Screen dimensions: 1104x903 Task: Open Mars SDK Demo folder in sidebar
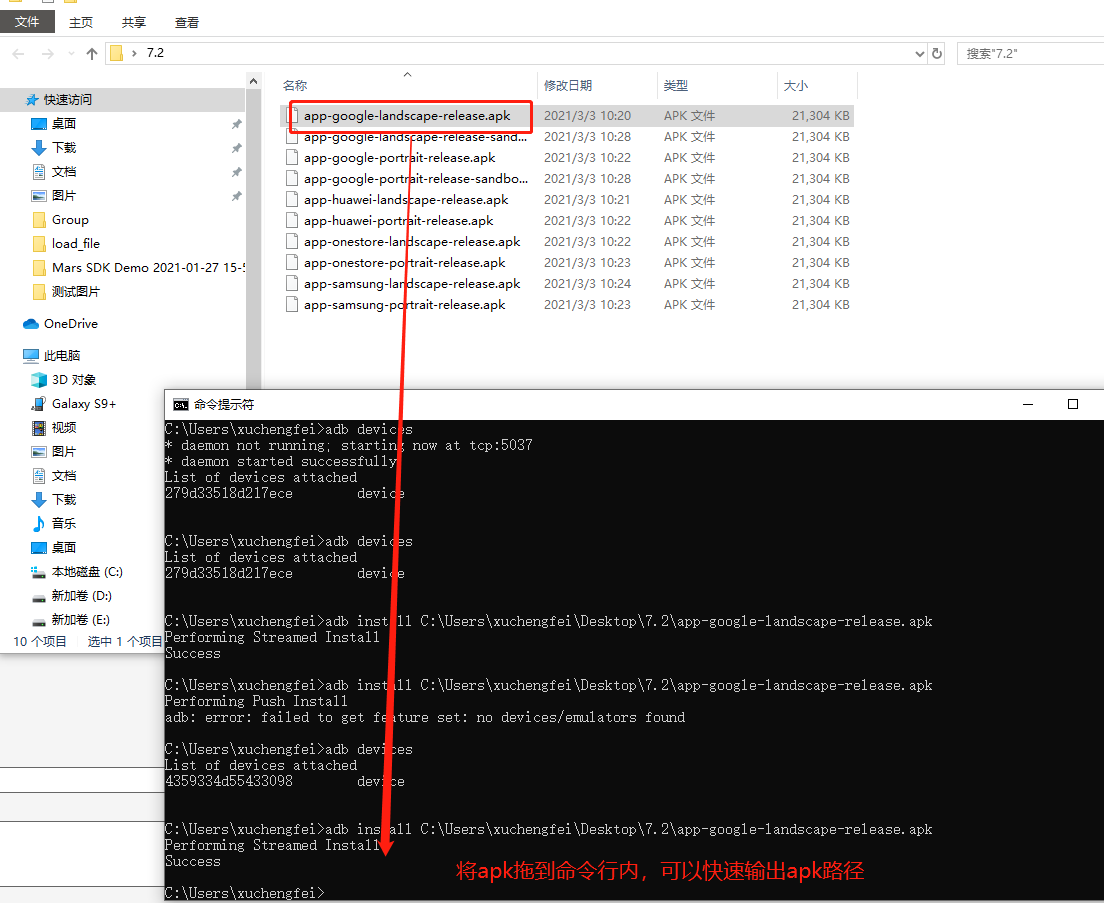138,267
